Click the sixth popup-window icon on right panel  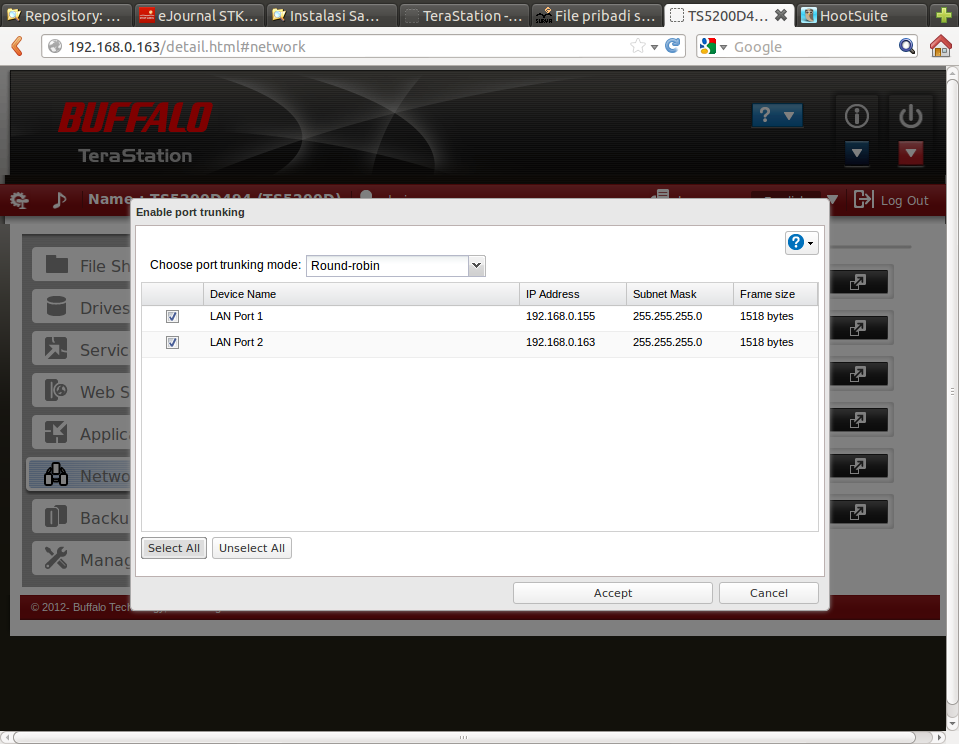click(857, 512)
